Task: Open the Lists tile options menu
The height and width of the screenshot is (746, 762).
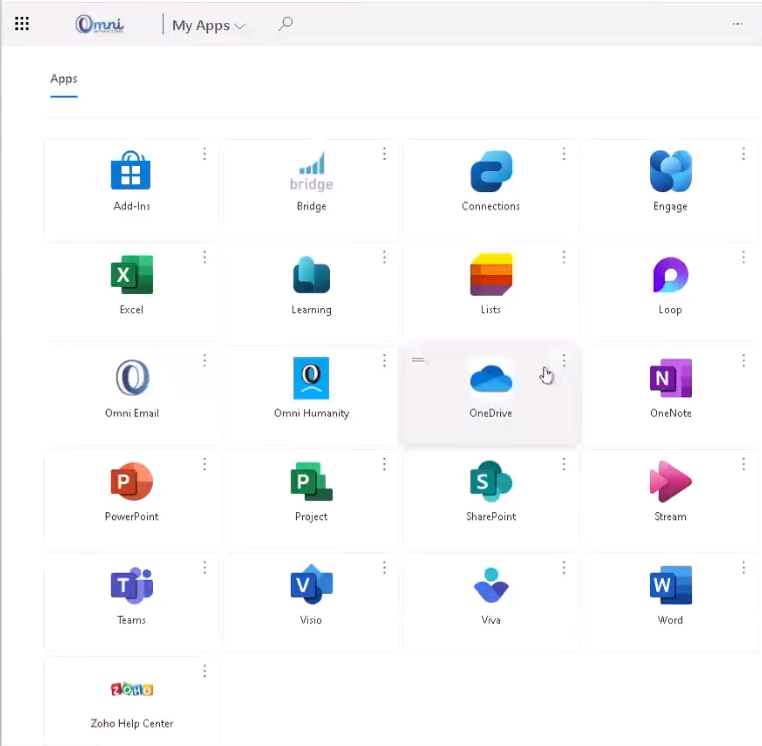Action: click(x=564, y=257)
